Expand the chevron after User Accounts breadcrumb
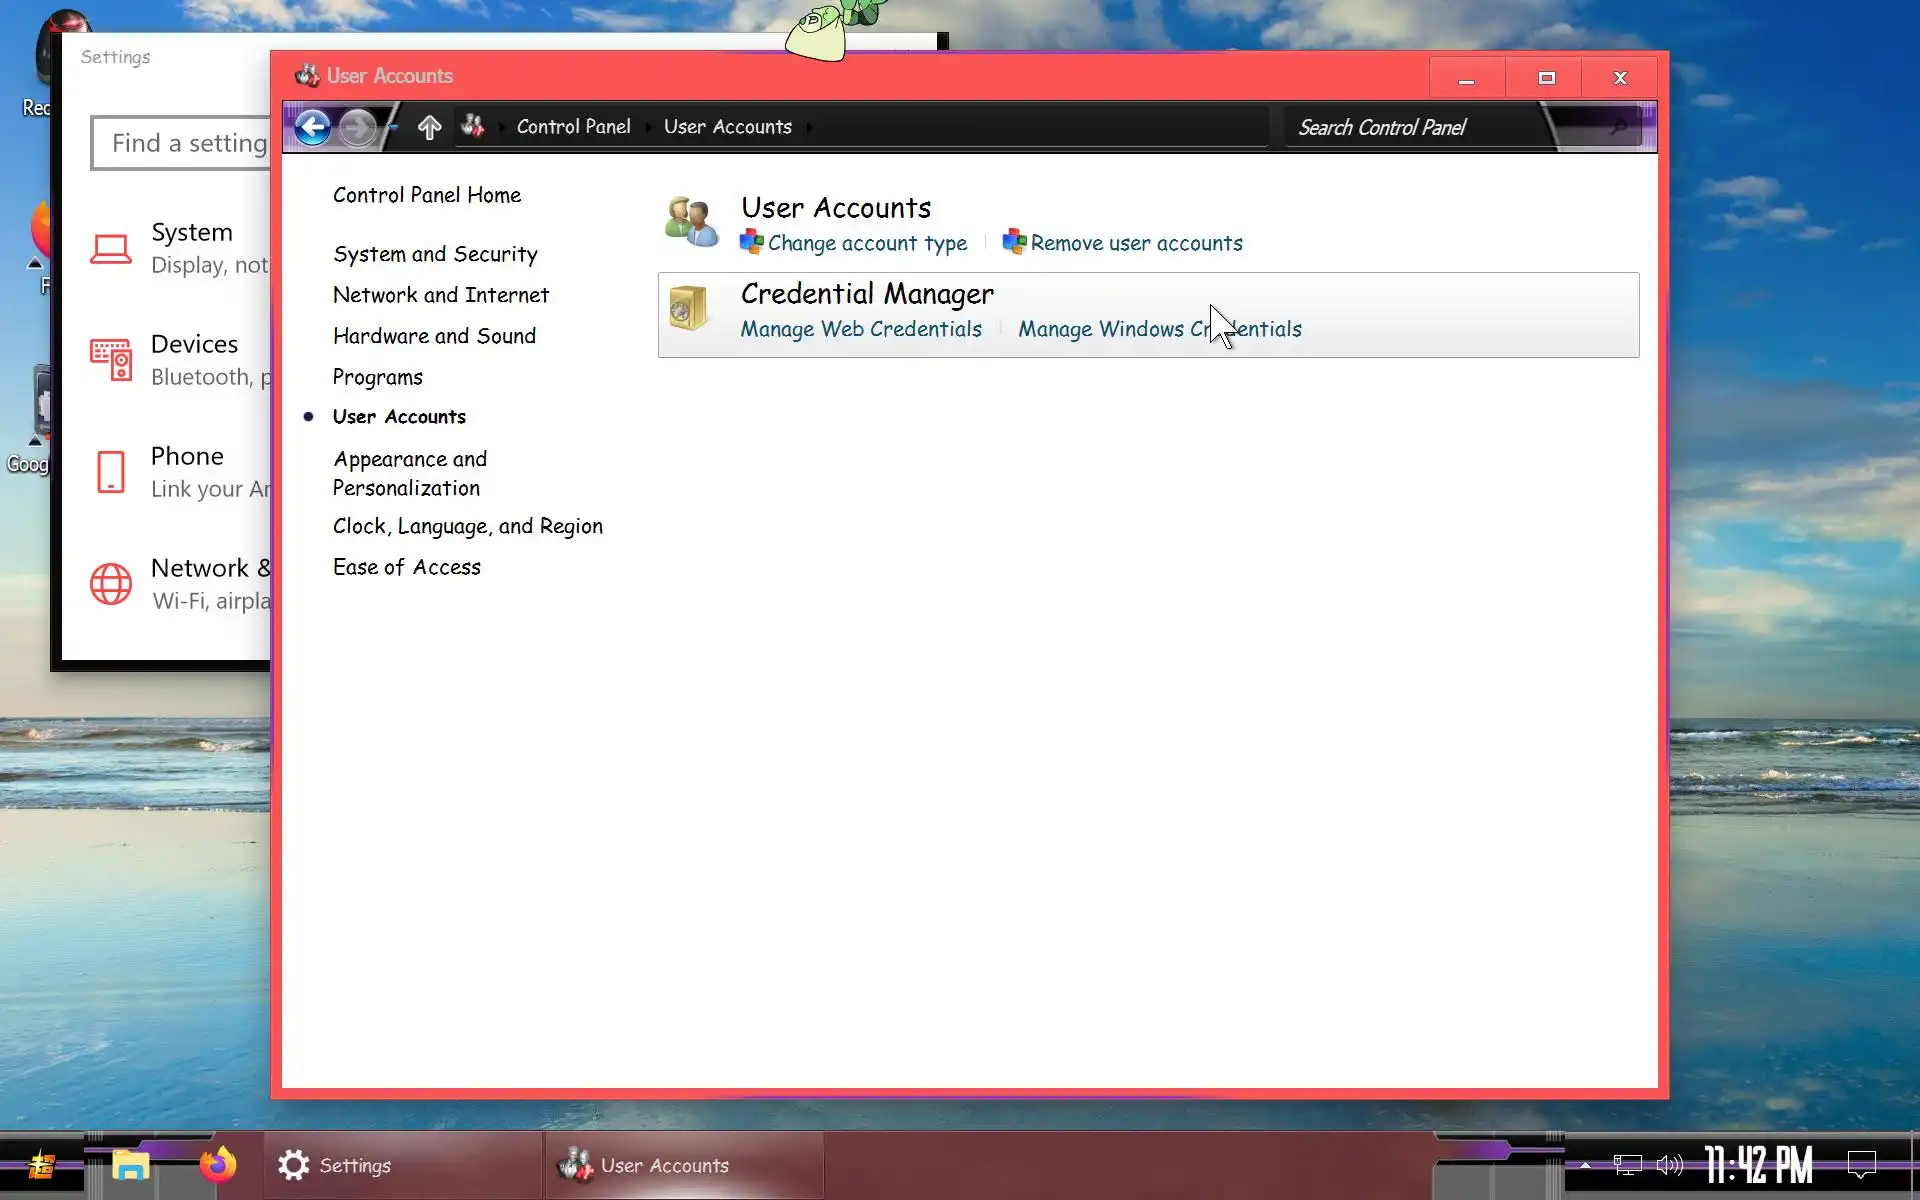The height and width of the screenshot is (1200, 1920). [809, 127]
